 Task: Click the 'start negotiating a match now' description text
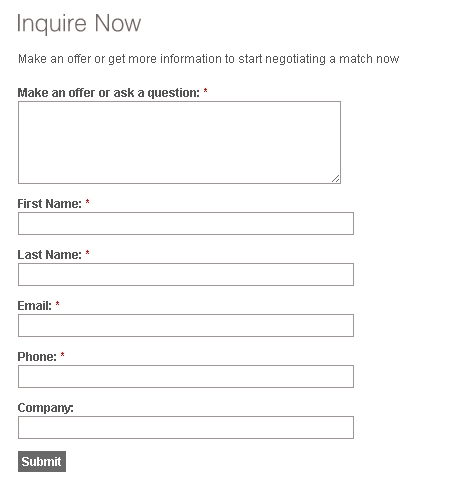point(319,59)
